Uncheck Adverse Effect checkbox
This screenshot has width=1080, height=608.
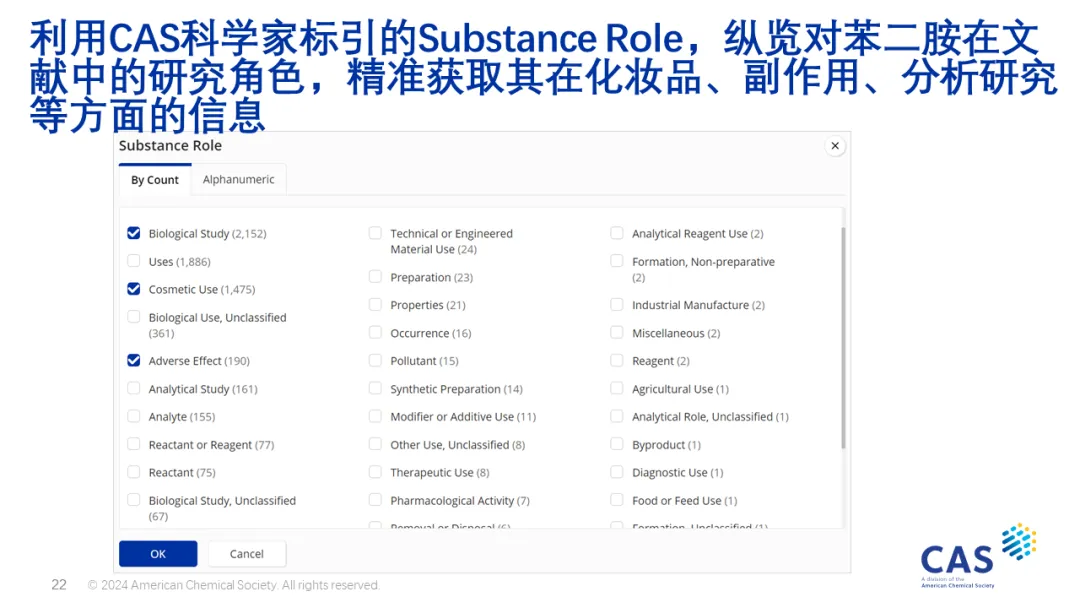coord(134,361)
